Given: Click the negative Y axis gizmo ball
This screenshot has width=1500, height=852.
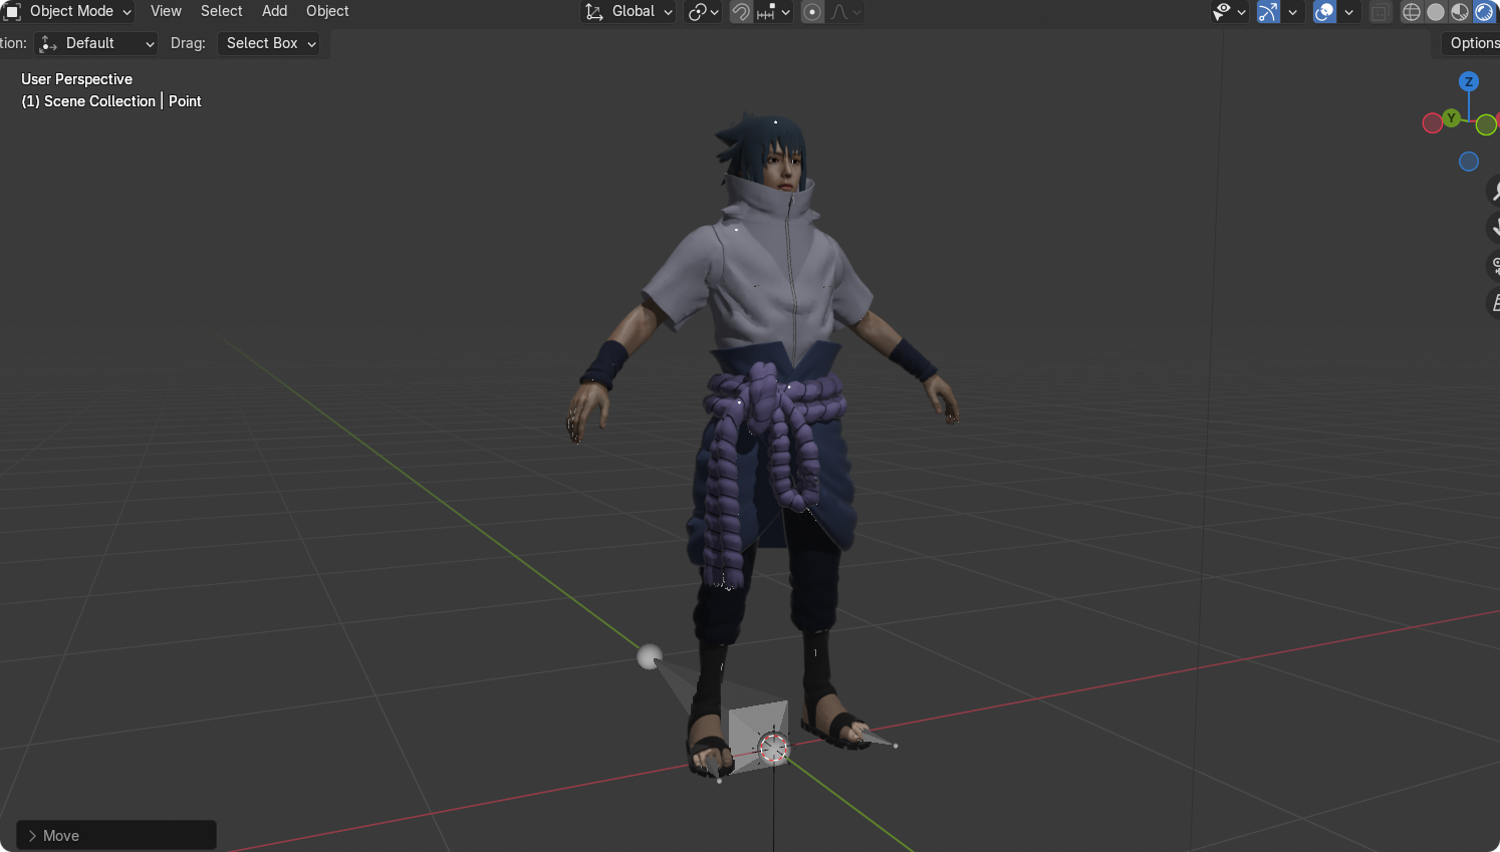Looking at the screenshot, I should [1486, 125].
